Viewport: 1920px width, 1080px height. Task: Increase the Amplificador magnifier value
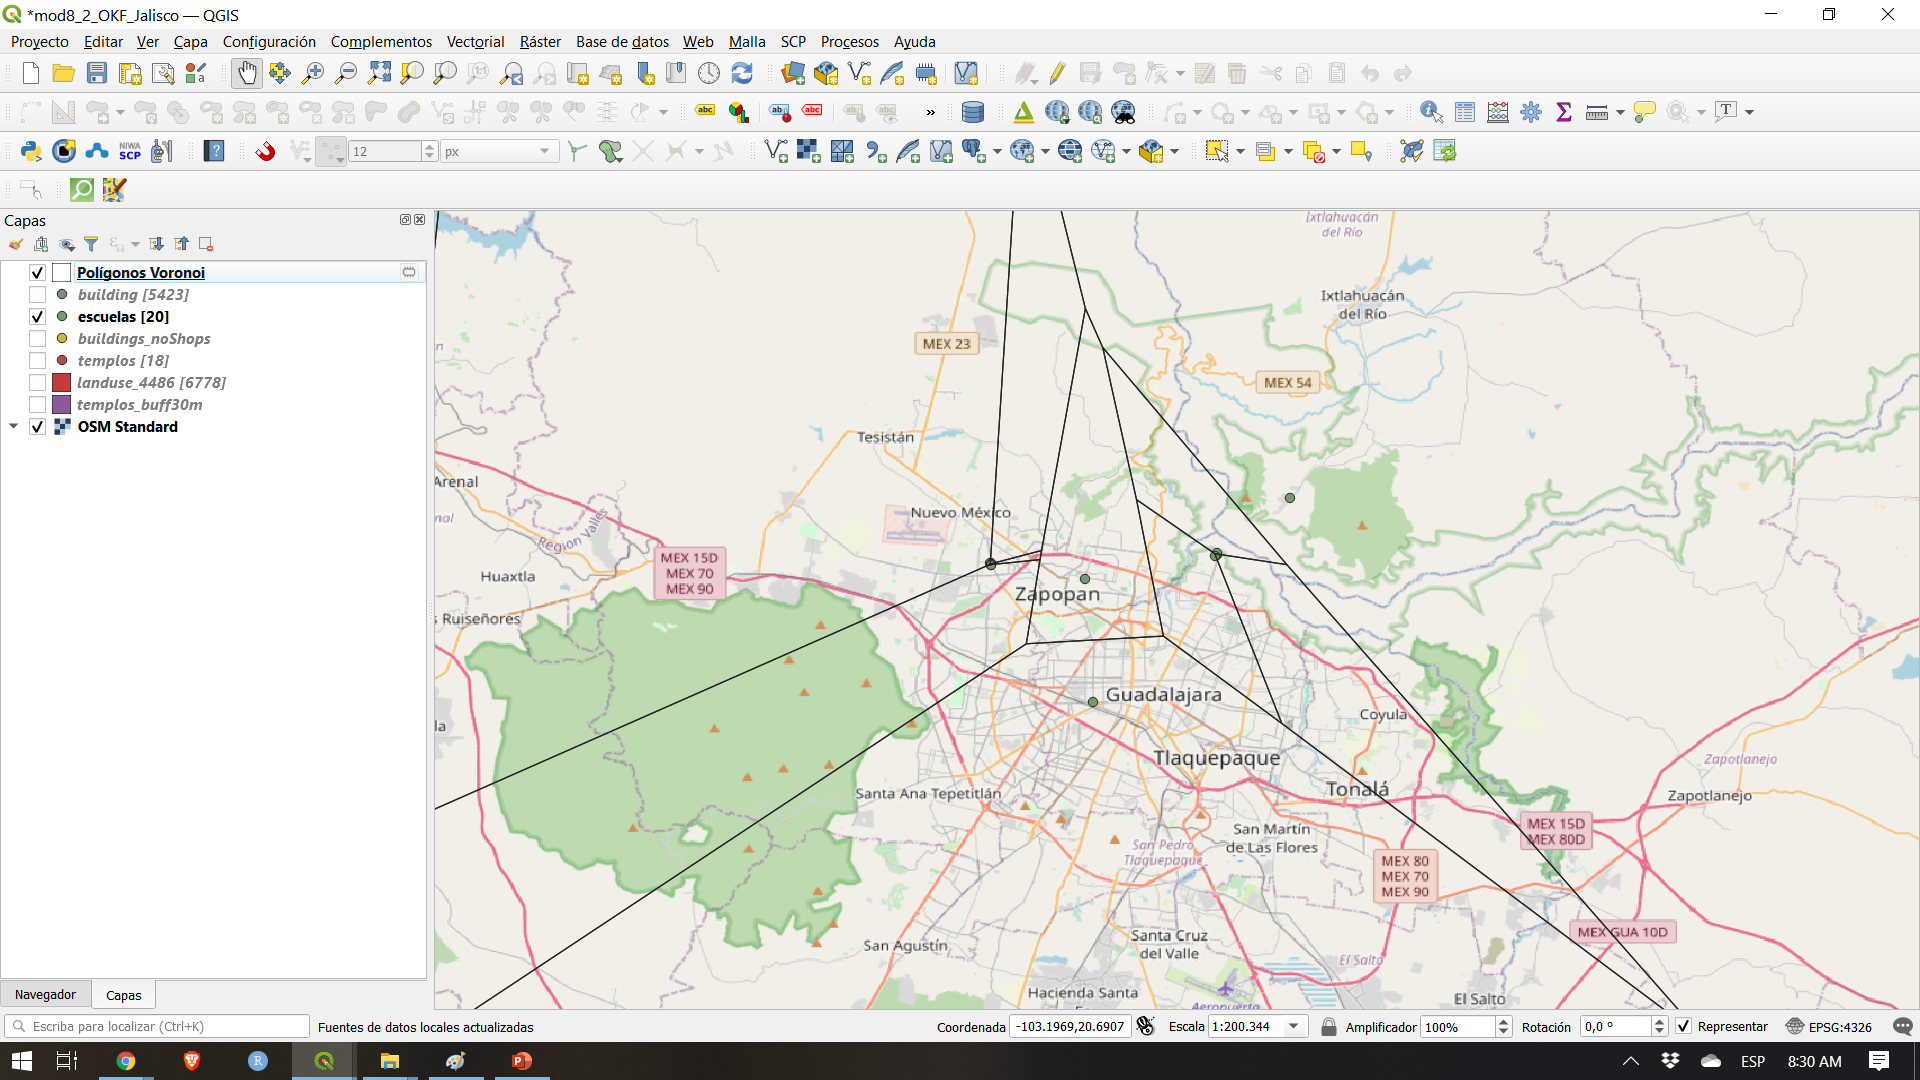(x=1503, y=1022)
